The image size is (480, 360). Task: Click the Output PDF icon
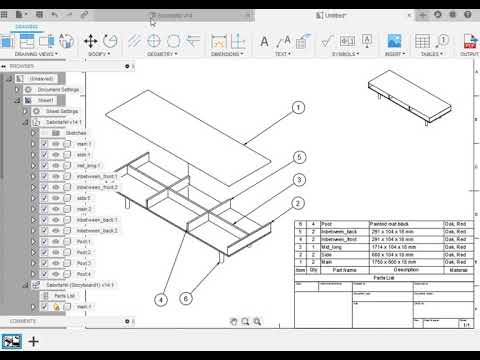point(470,41)
